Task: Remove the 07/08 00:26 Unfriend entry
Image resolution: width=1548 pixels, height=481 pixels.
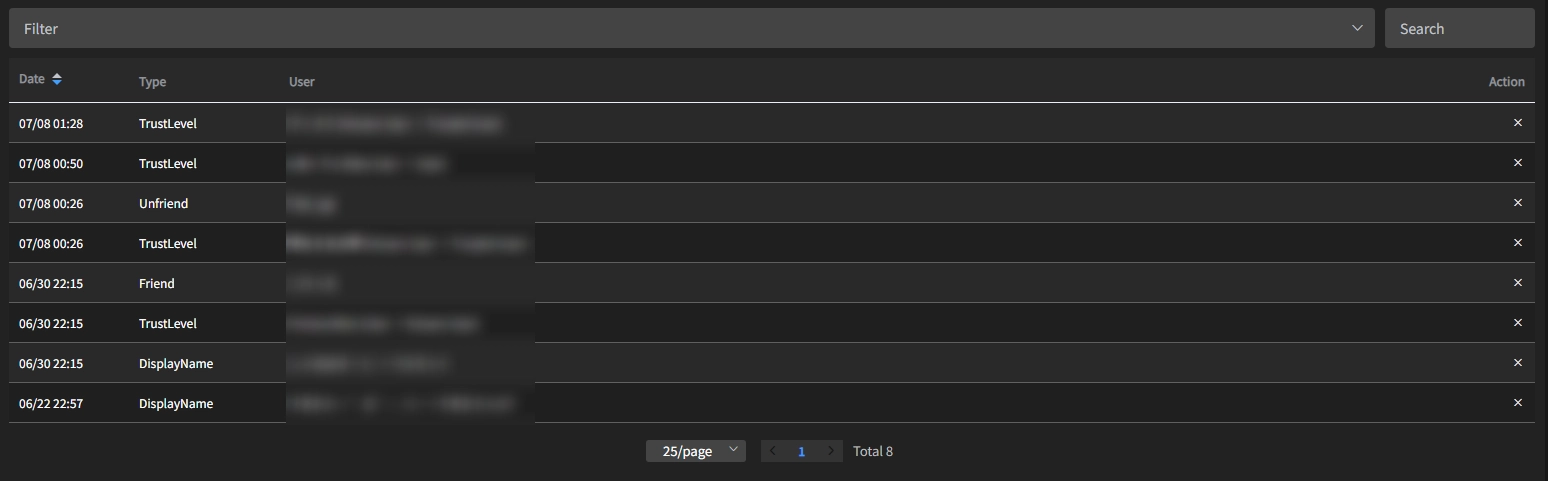Action: point(1517,203)
